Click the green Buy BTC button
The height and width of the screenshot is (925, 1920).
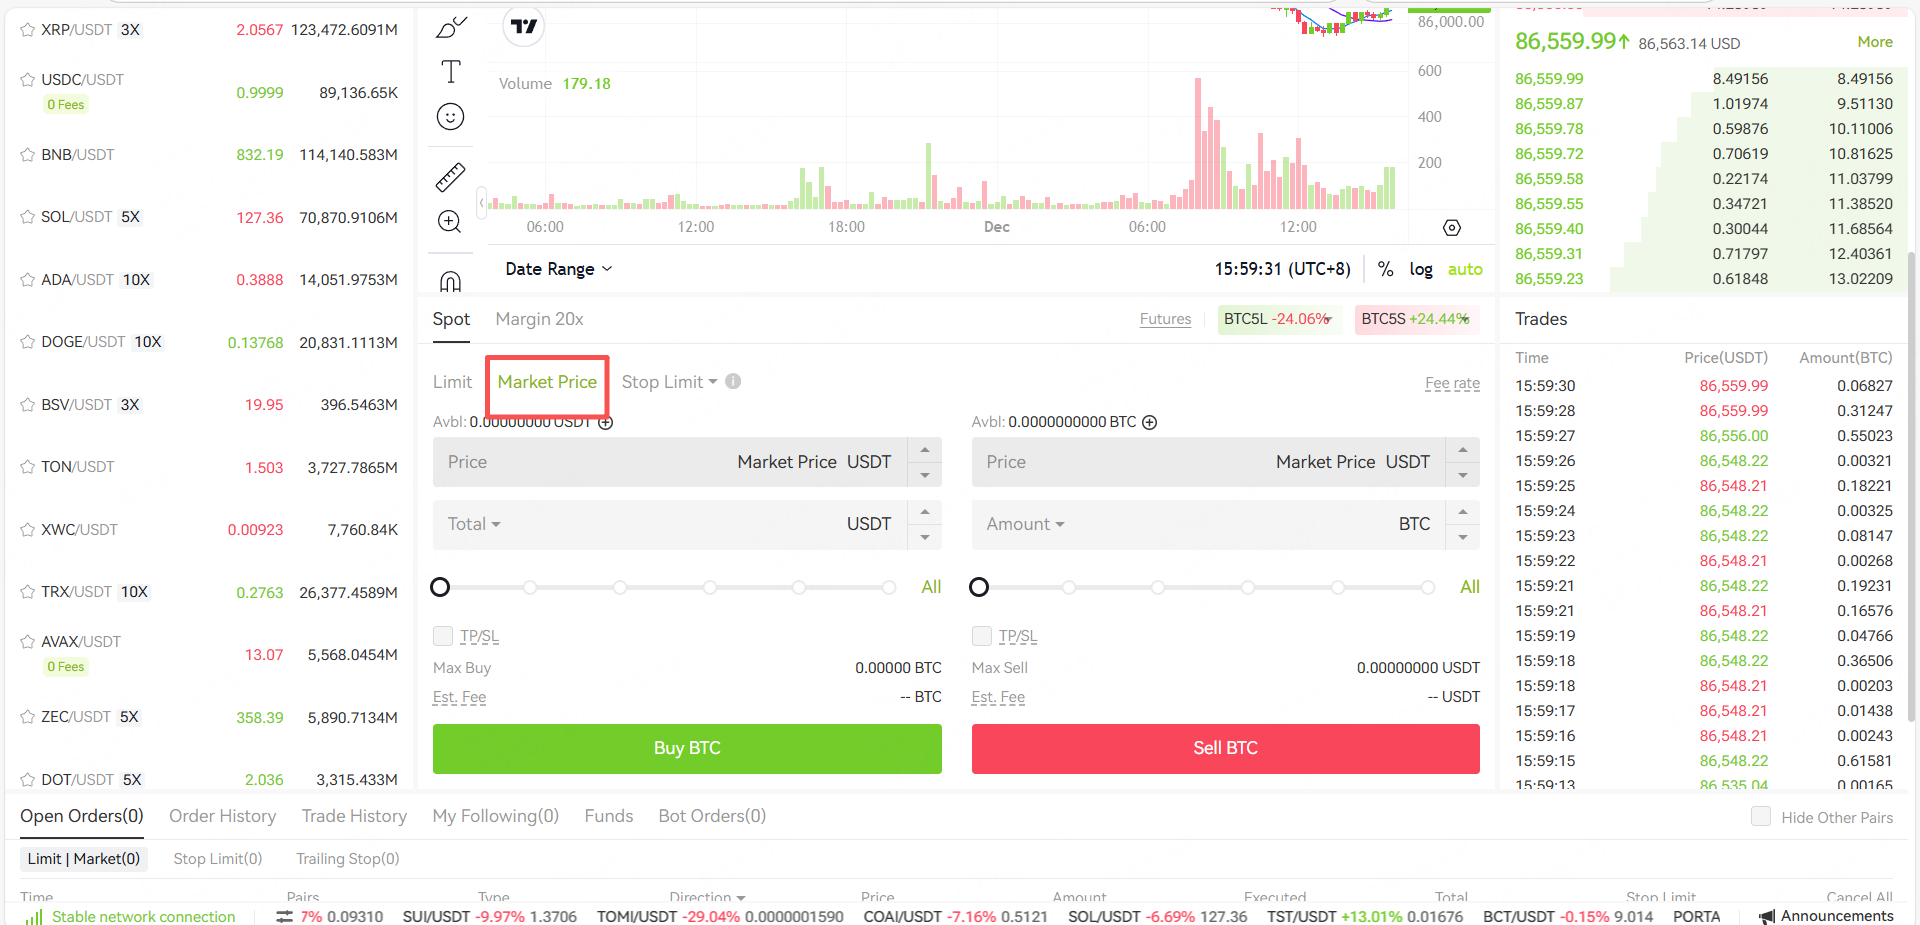[x=687, y=748]
